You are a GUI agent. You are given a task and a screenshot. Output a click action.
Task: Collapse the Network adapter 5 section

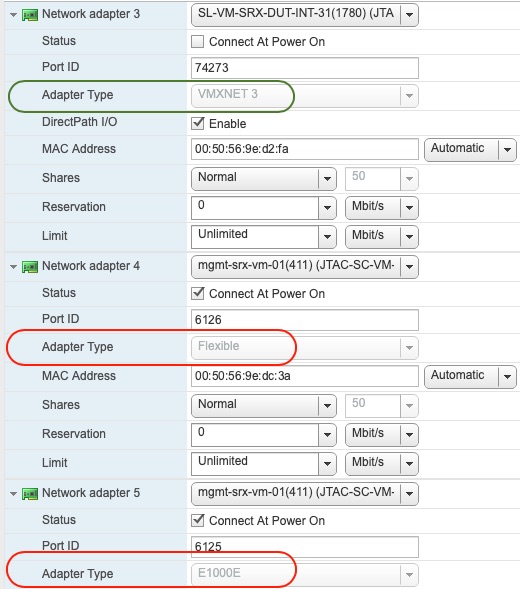pyautogui.click(x=14, y=494)
